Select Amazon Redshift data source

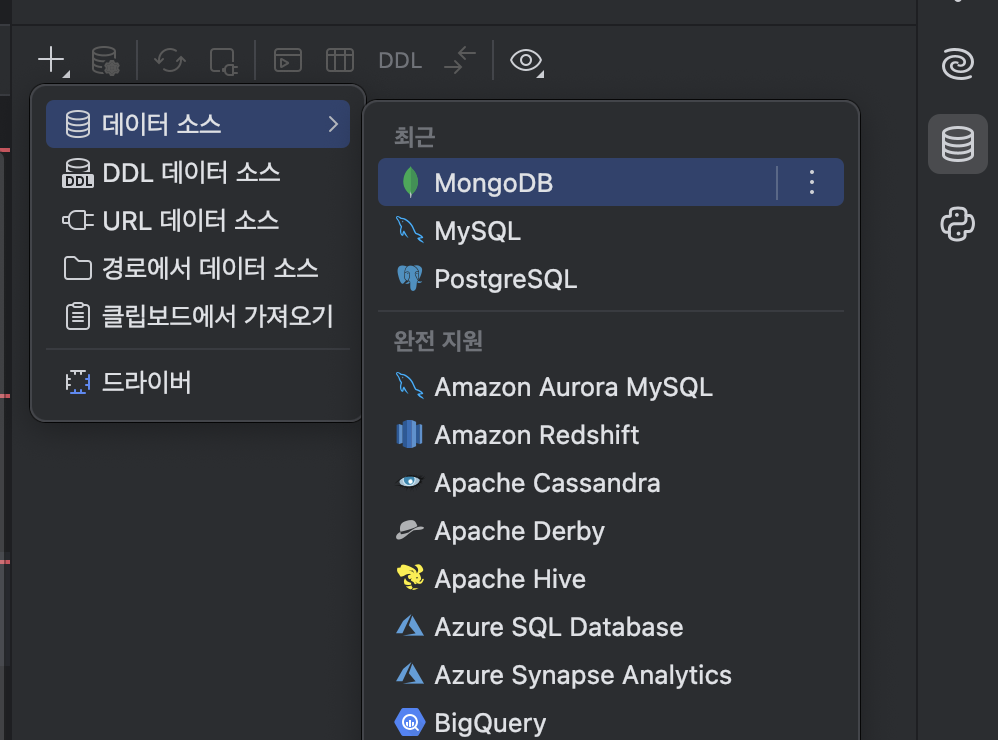(x=610, y=435)
